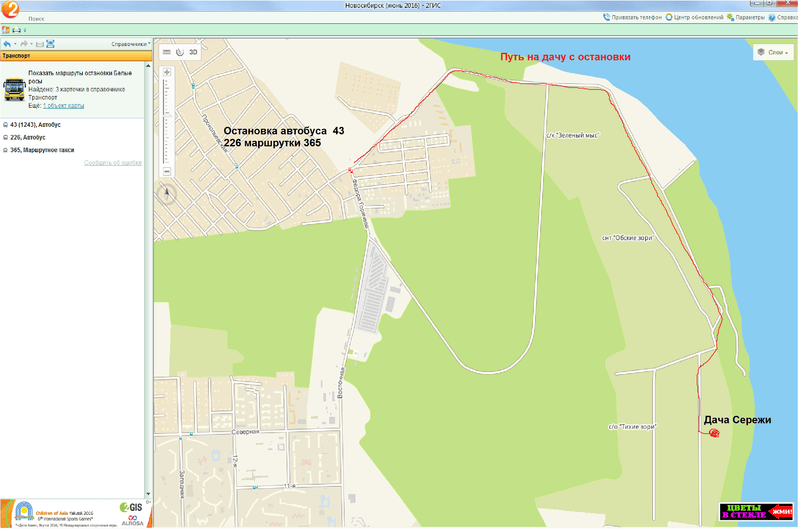Screen dimensions: 800x529
Task: Click the Северная street label
Action: tap(245, 432)
